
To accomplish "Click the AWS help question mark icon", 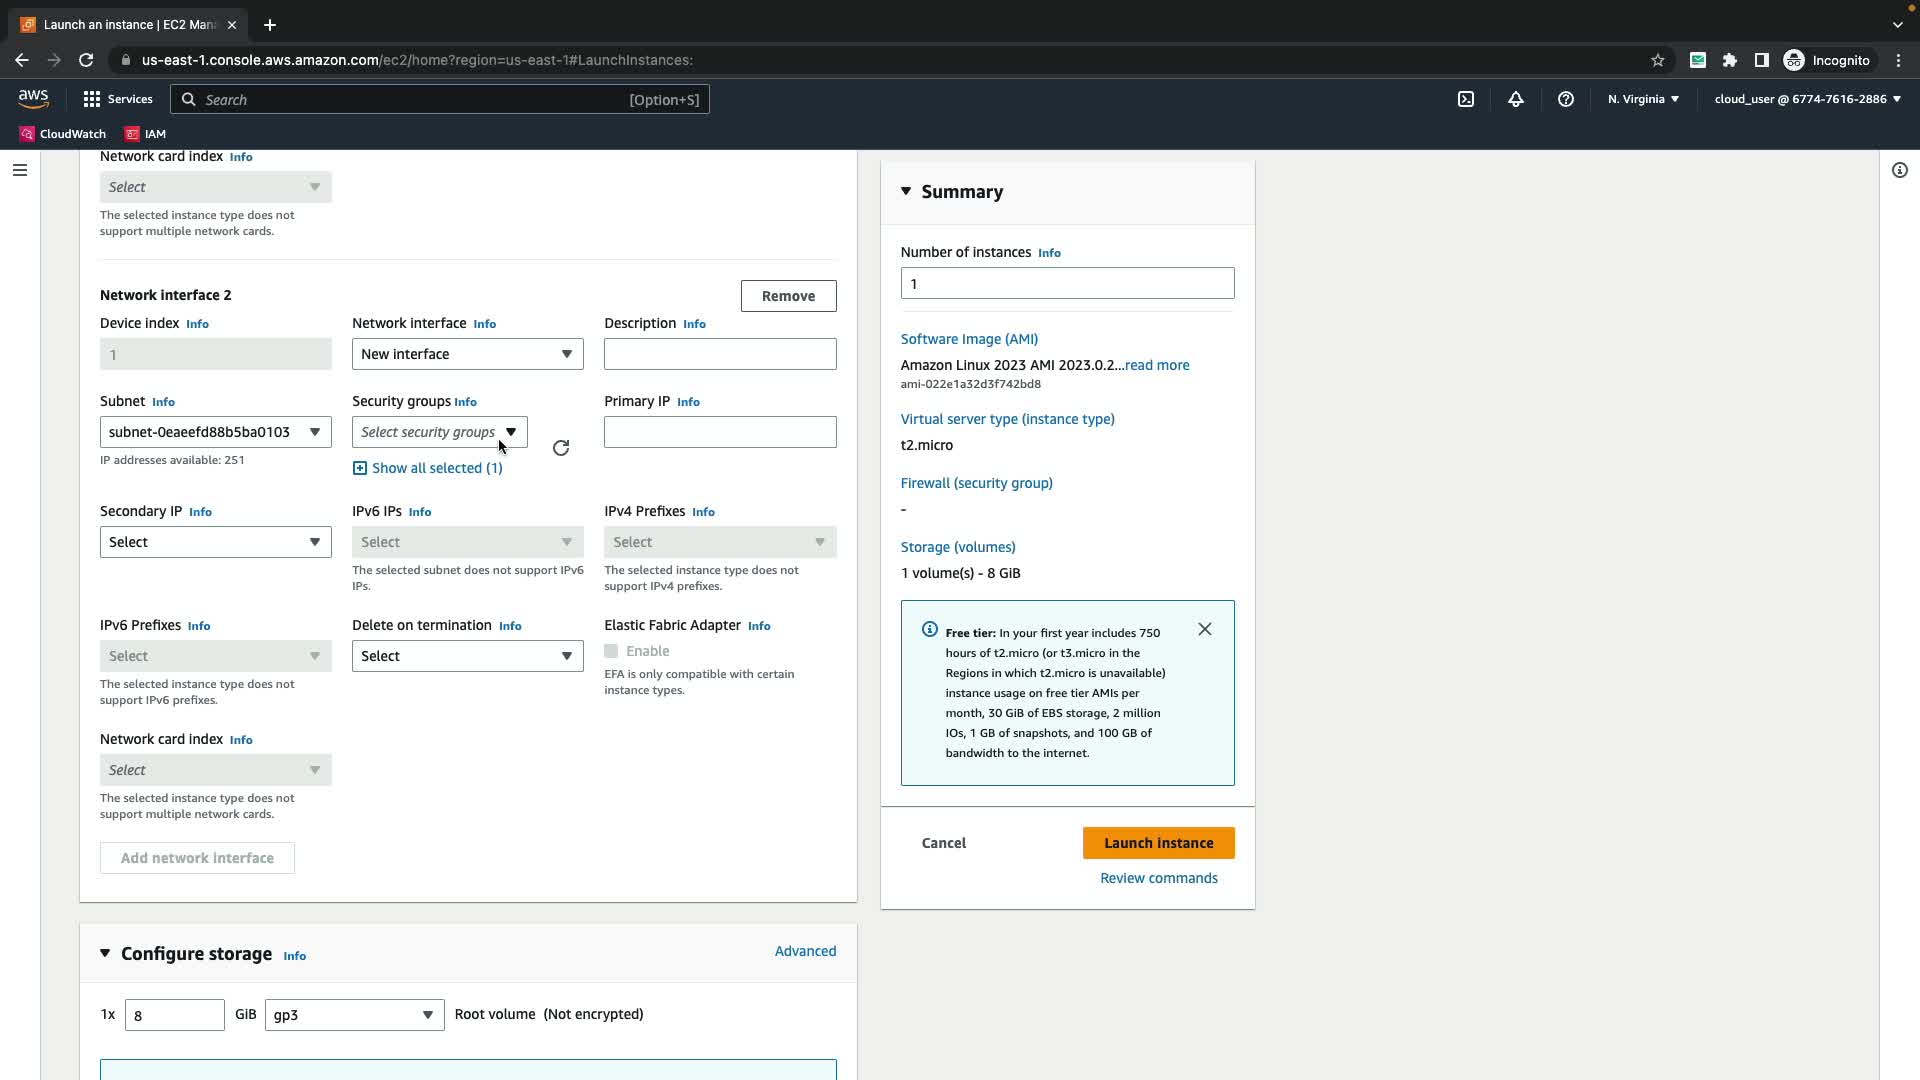I will click(x=1566, y=99).
